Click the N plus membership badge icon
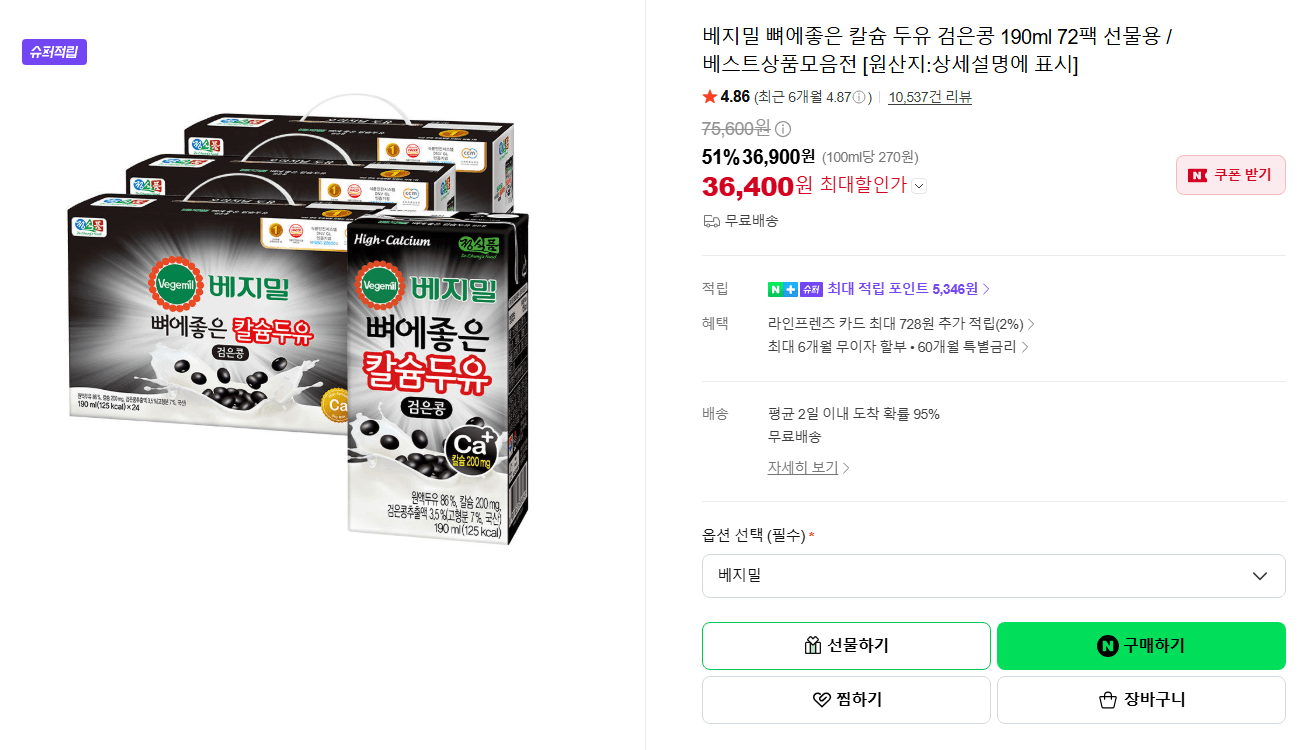Screen dimensions: 1312x750 coord(782,289)
